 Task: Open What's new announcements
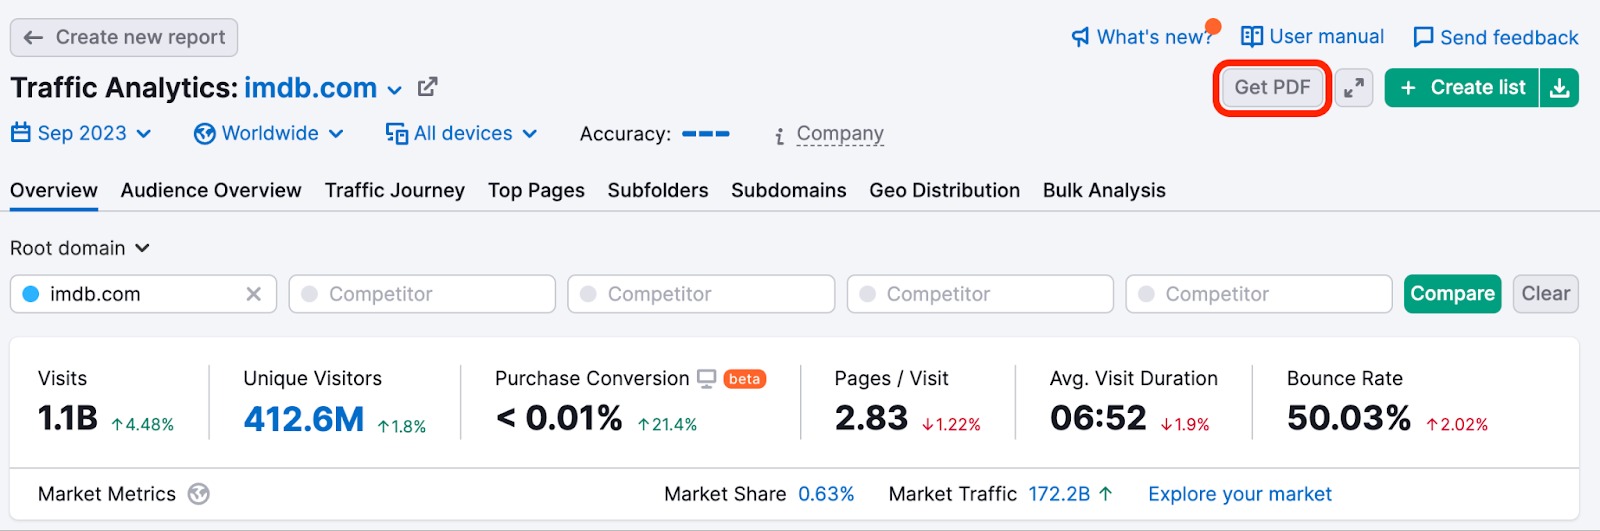pyautogui.click(x=1143, y=37)
